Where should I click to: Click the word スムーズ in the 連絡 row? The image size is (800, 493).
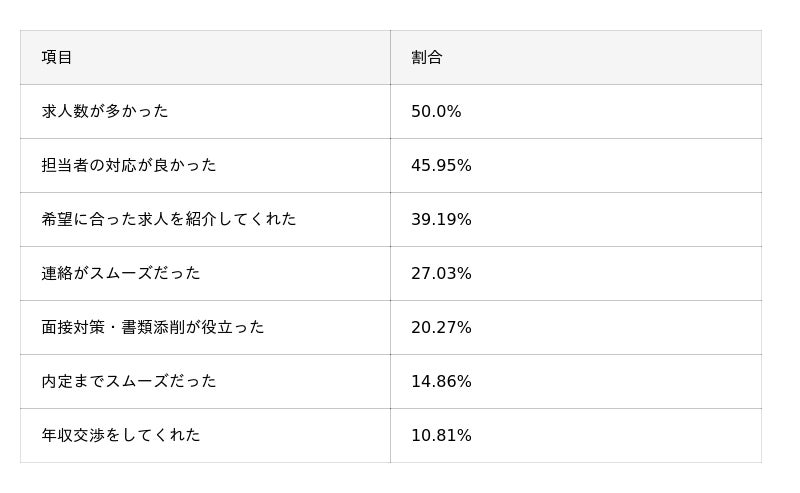click(128, 274)
